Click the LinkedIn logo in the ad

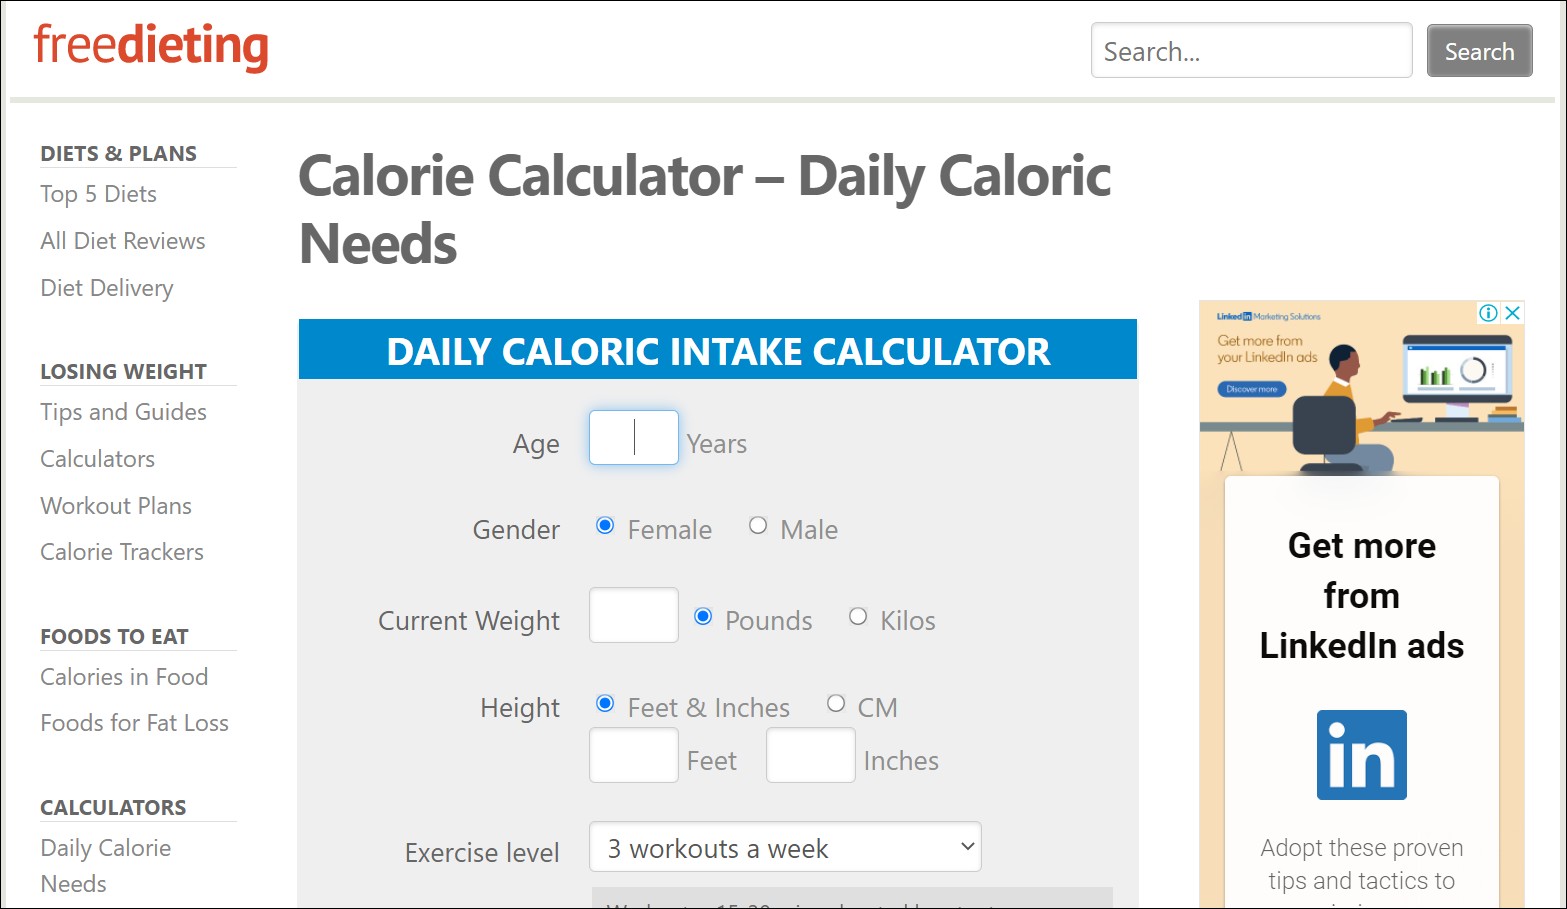click(x=1361, y=755)
